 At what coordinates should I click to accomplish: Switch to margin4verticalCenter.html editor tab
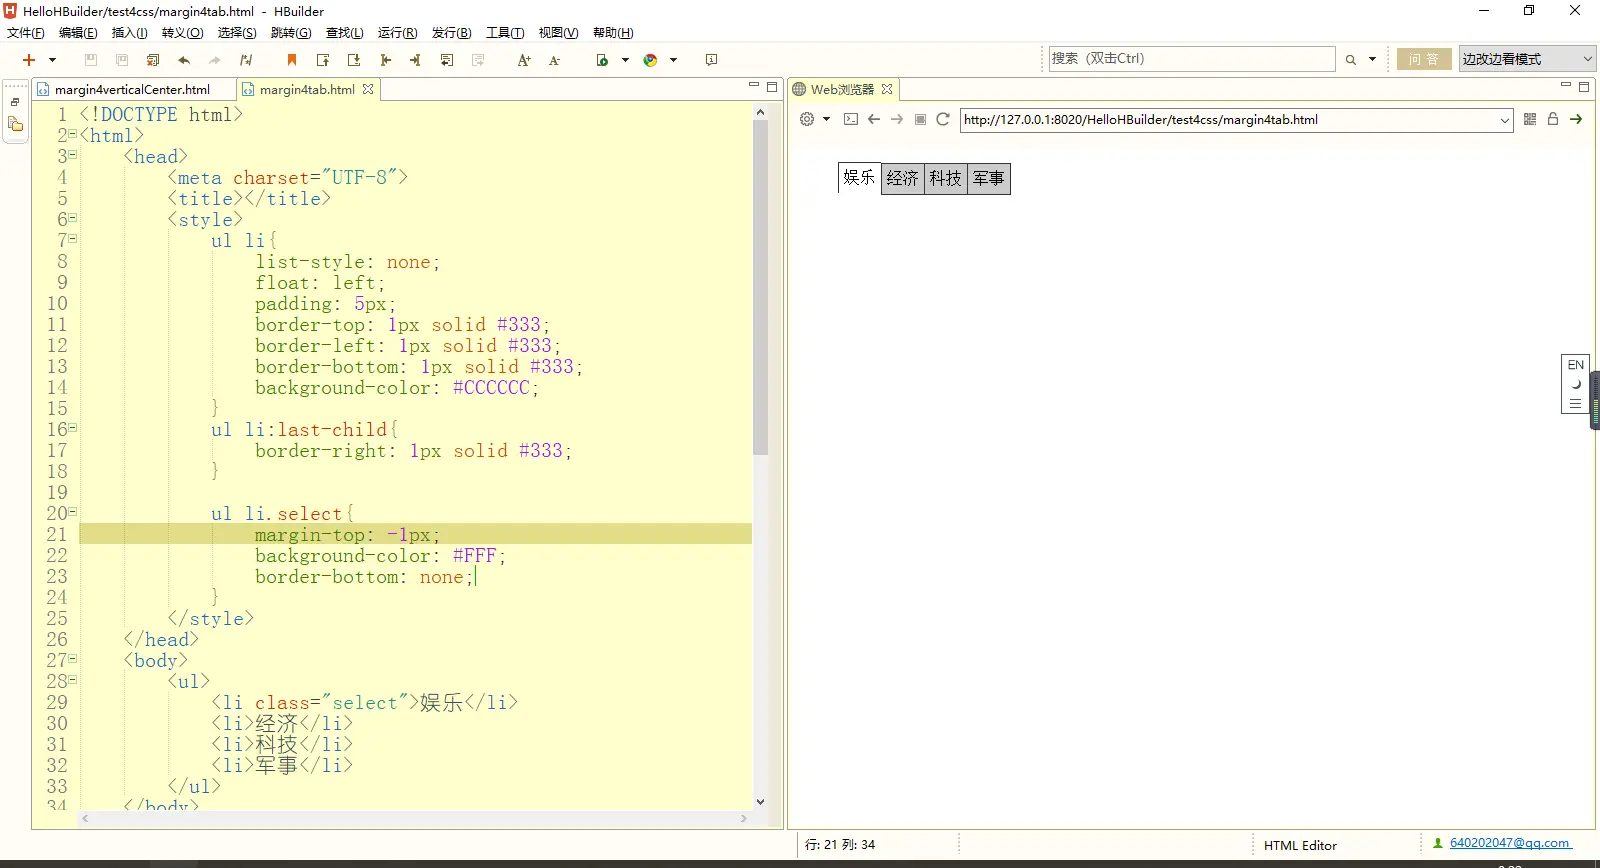click(132, 89)
